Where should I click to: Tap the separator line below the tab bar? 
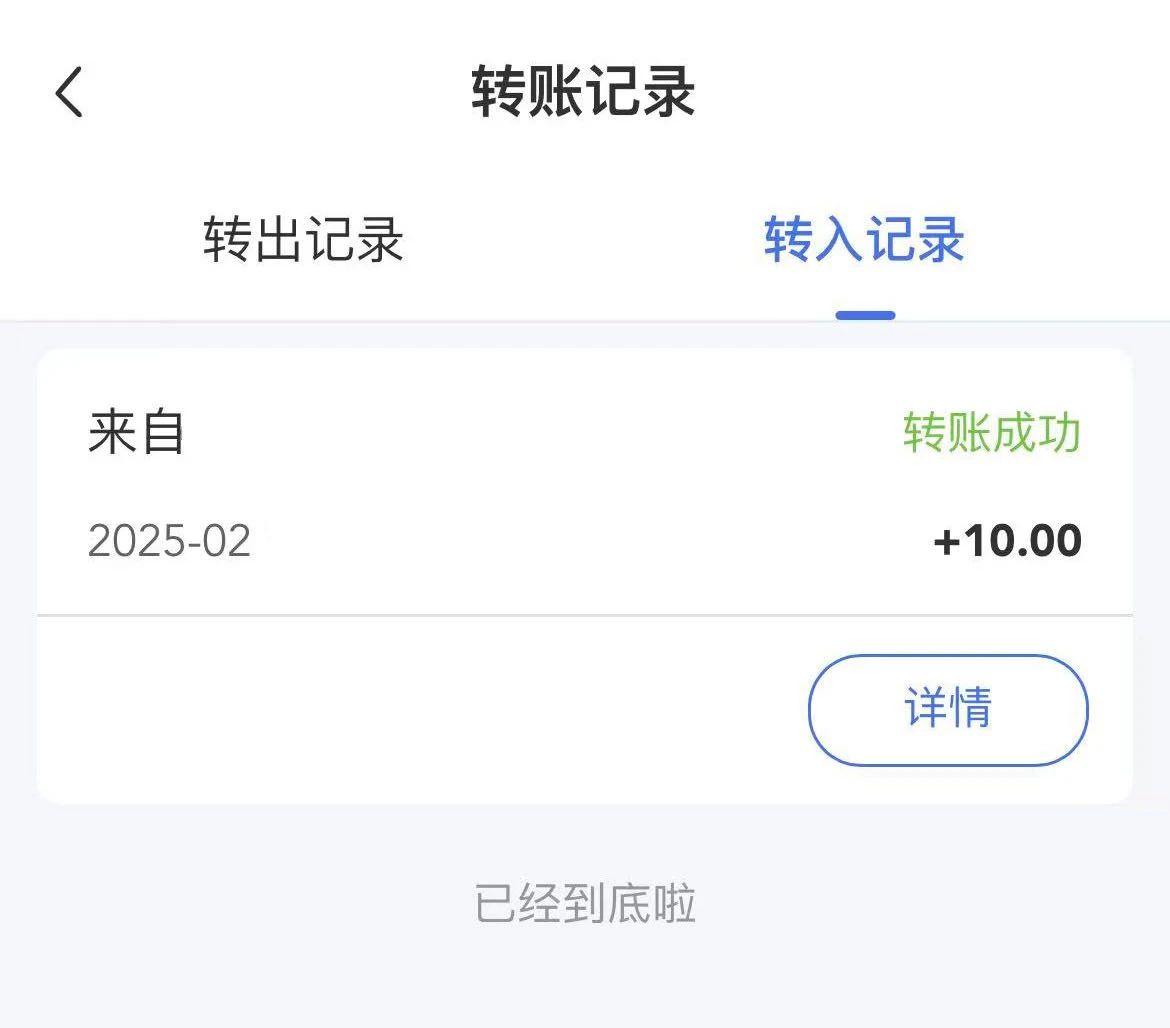(400, 321)
